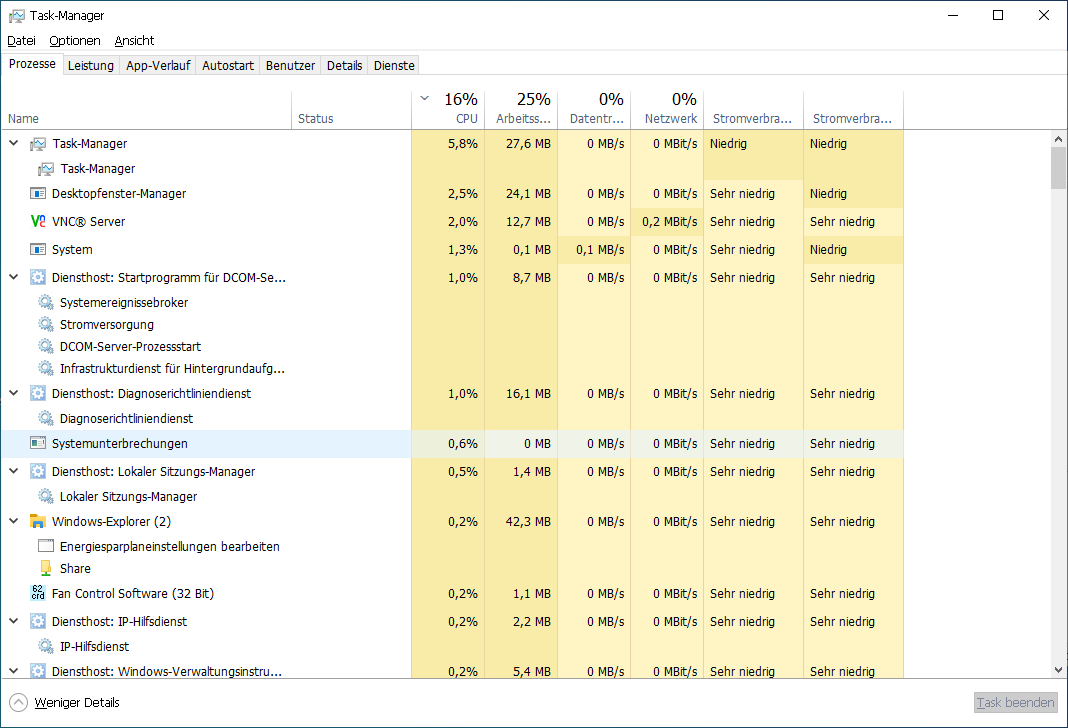1068x728 pixels.
Task: Click the 0,1 MB/s disk value for System
Action: click(600, 249)
